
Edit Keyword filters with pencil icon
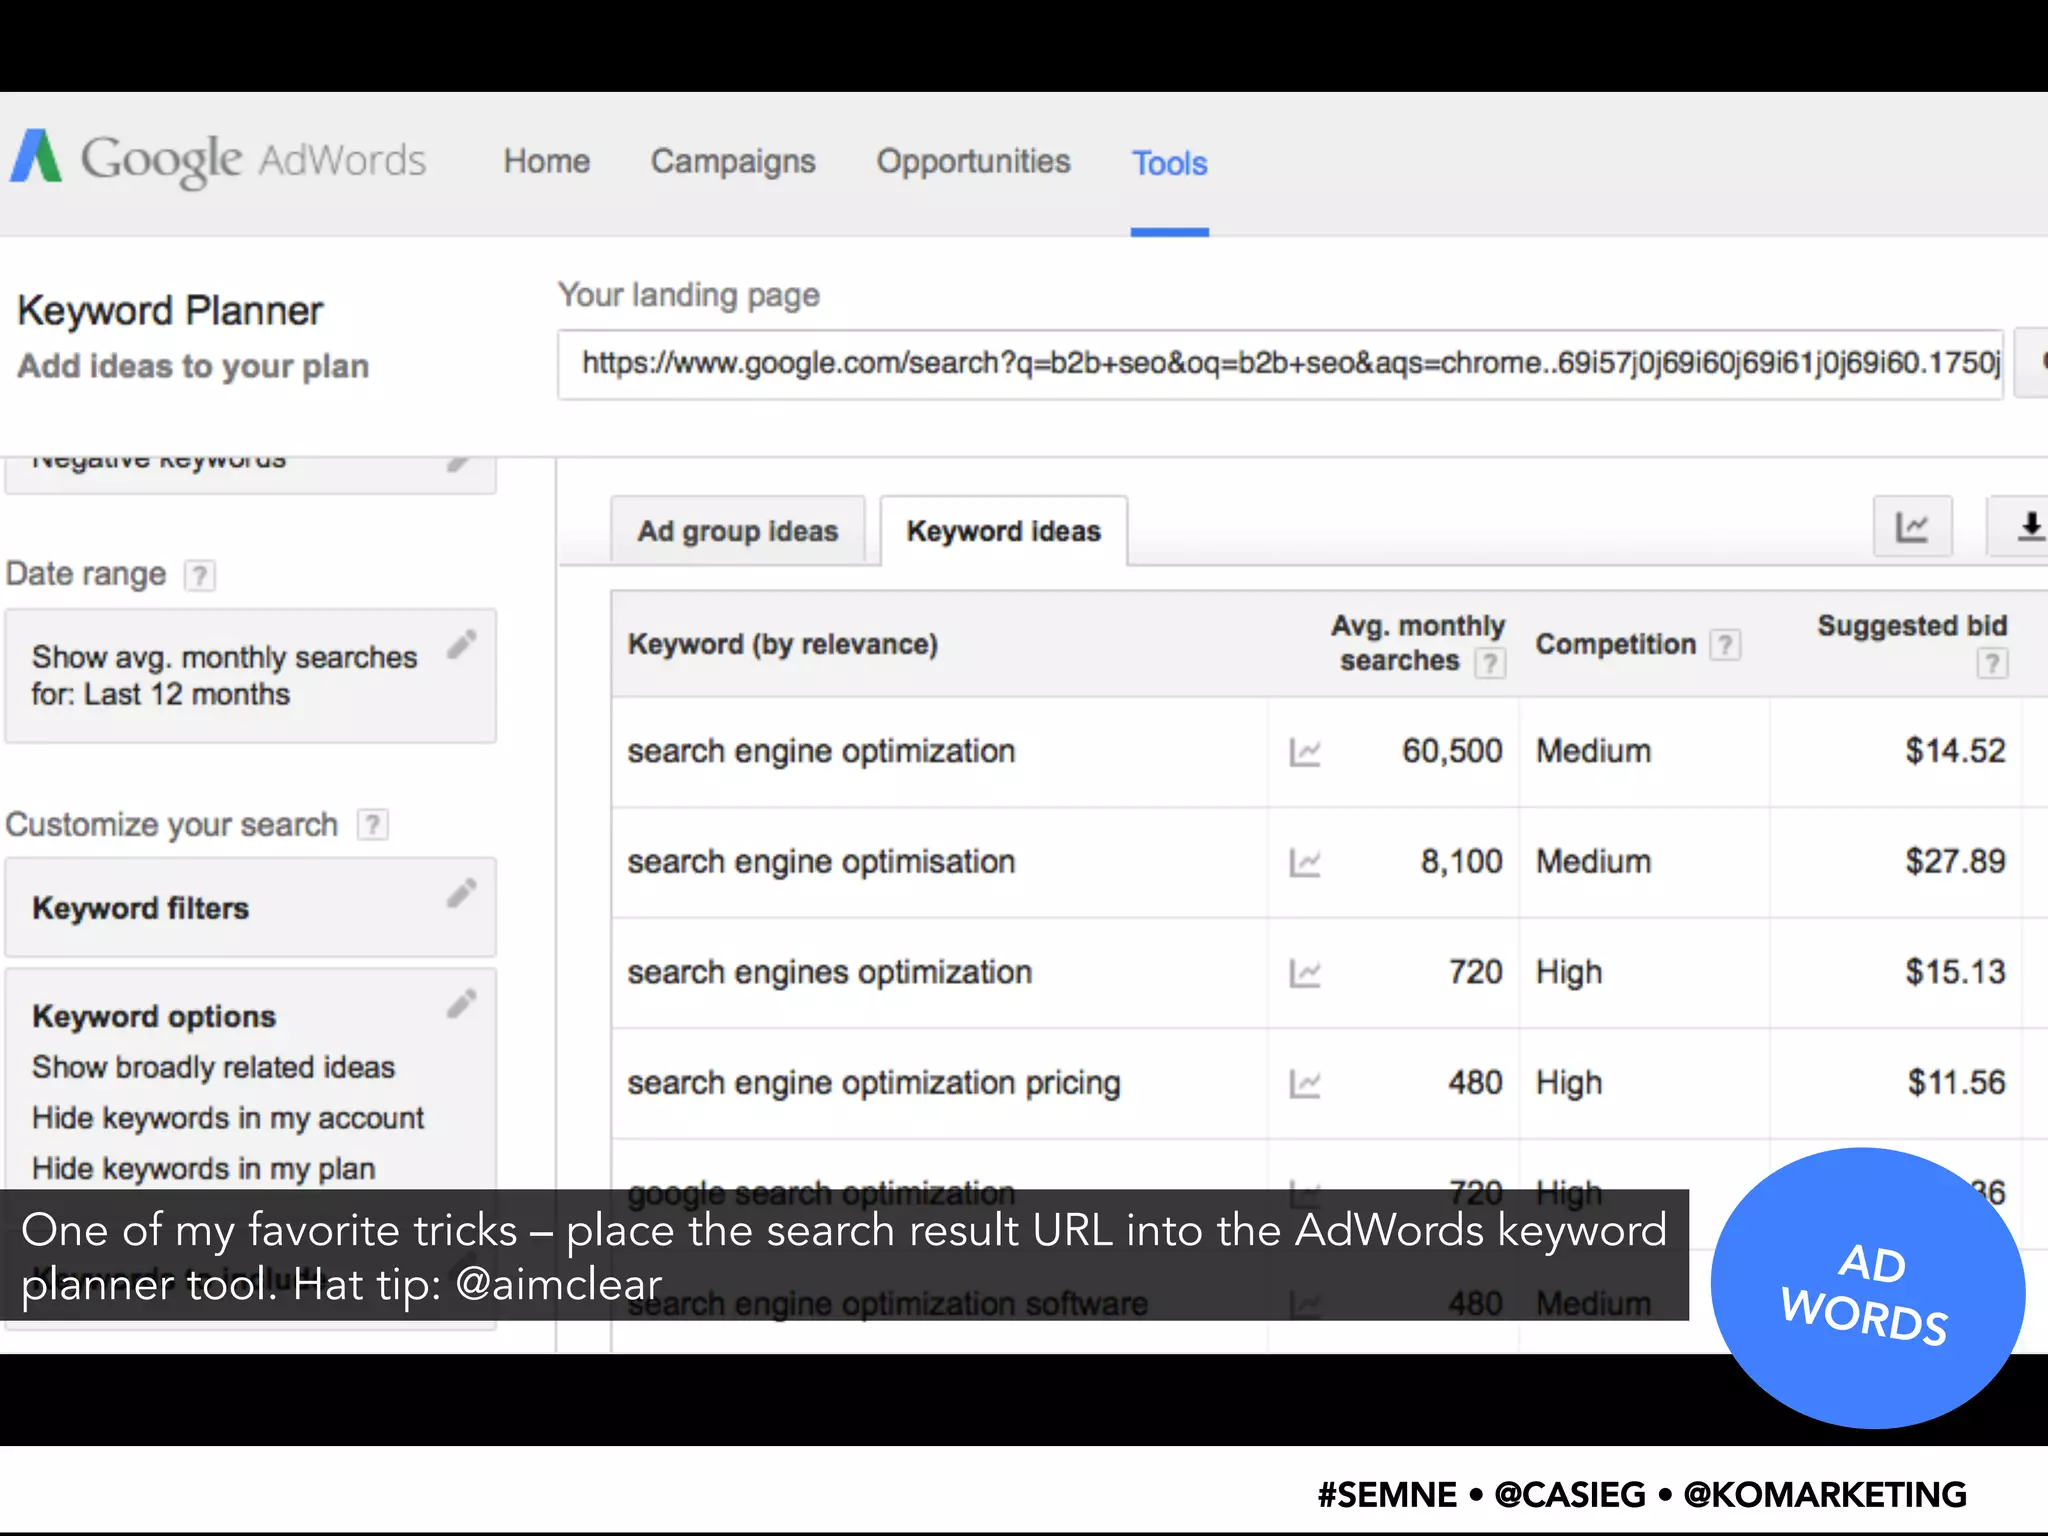click(461, 893)
